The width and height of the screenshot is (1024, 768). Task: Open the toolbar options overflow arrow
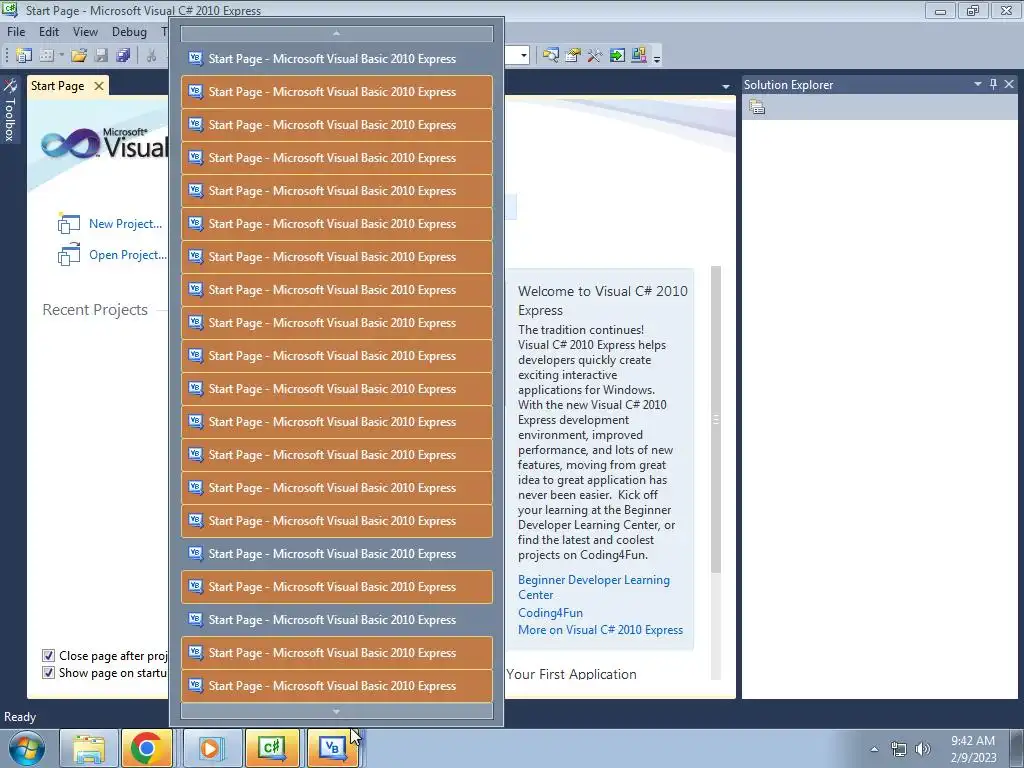(x=657, y=57)
